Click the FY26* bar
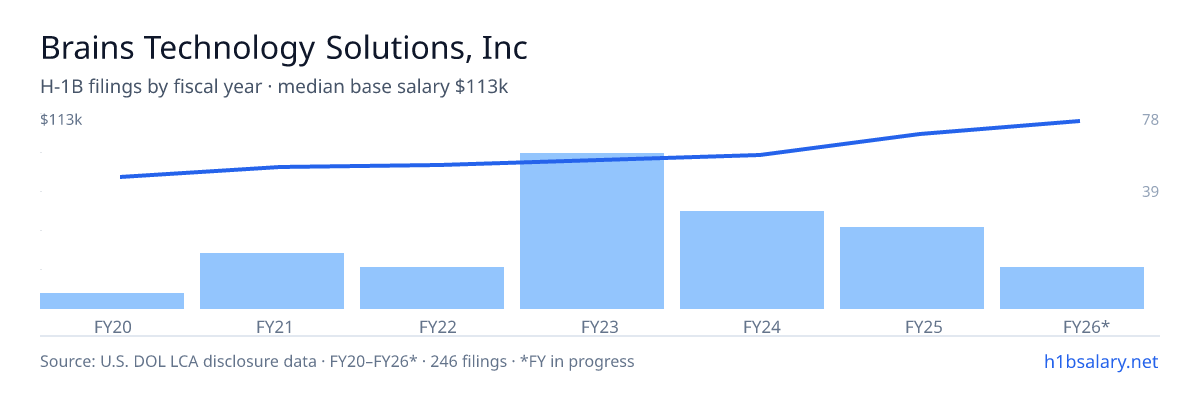This screenshot has height=400, width=1200. click(1072, 288)
